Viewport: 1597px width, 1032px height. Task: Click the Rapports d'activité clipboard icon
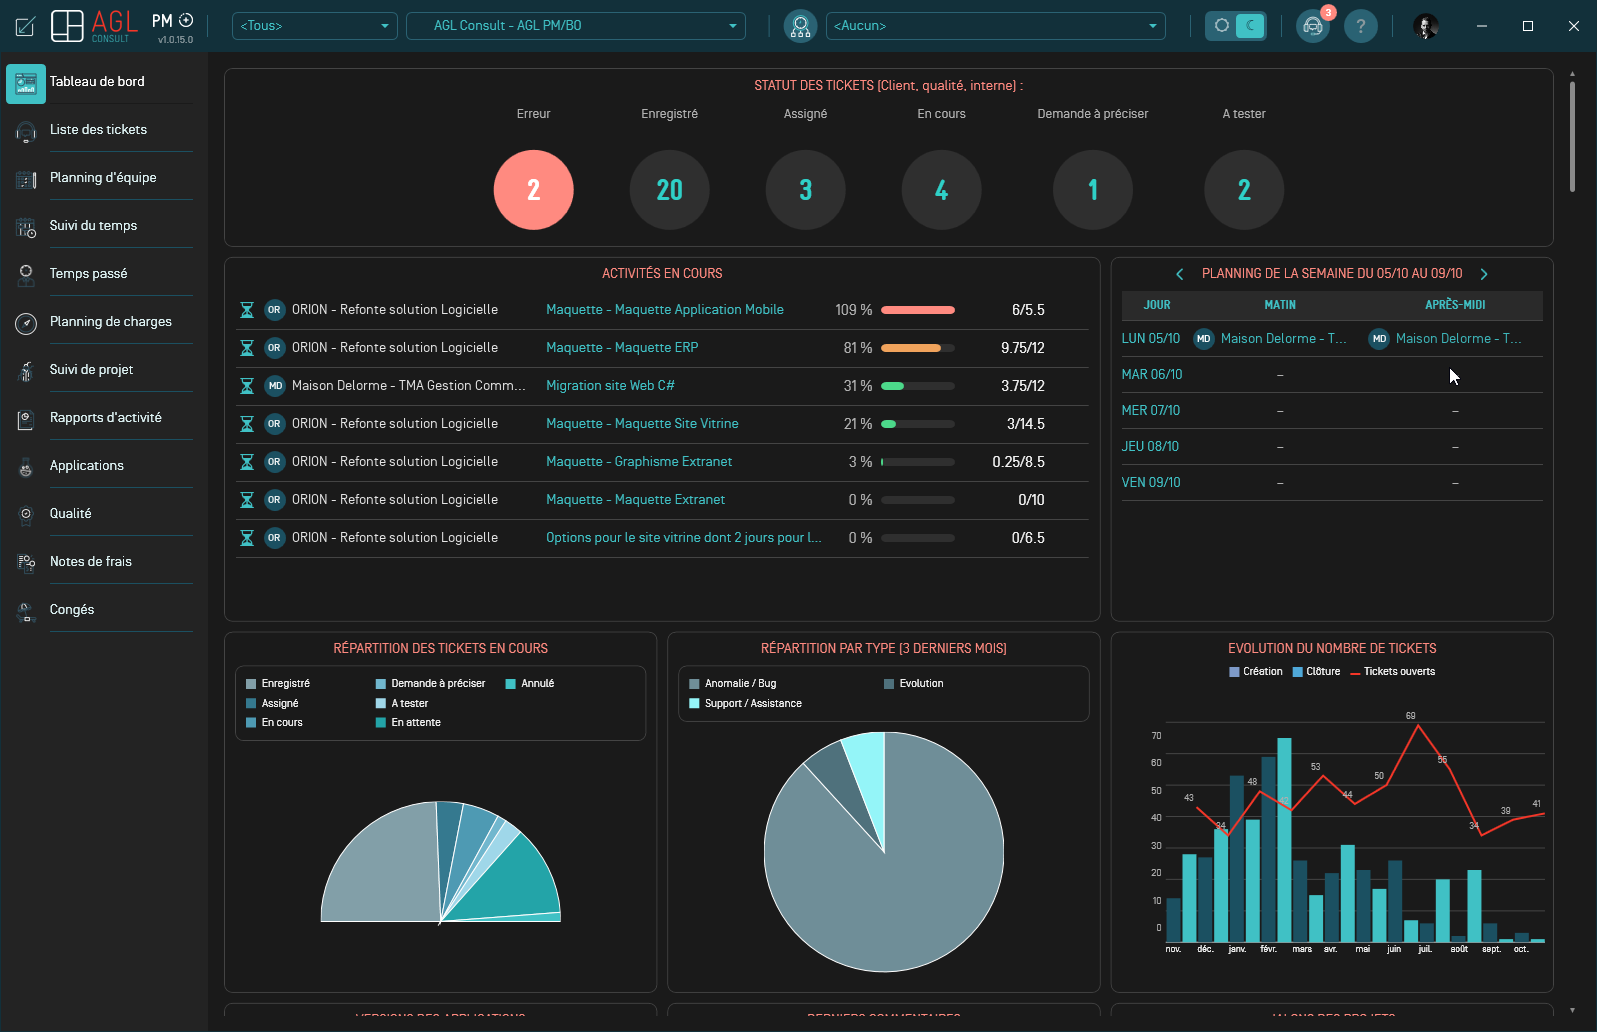26,418
